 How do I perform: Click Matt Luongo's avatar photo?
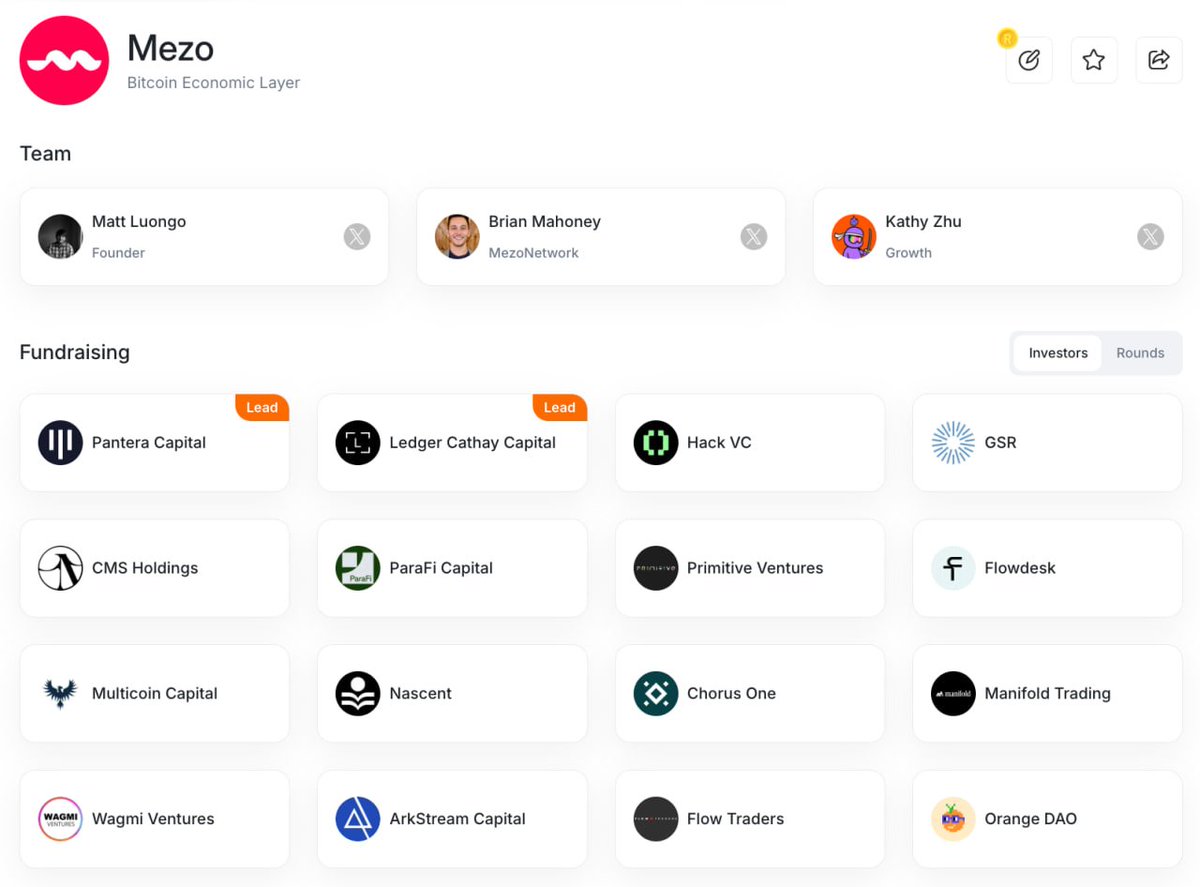point(60,237)
